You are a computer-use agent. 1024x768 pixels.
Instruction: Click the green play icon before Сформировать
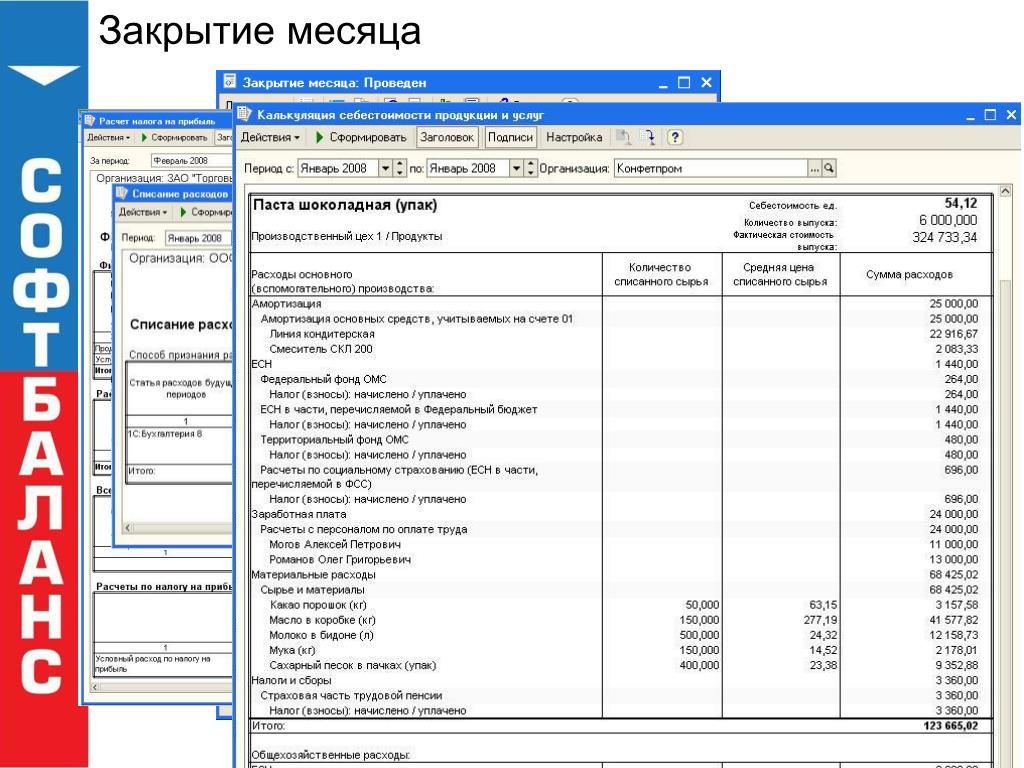click(319, 137)
